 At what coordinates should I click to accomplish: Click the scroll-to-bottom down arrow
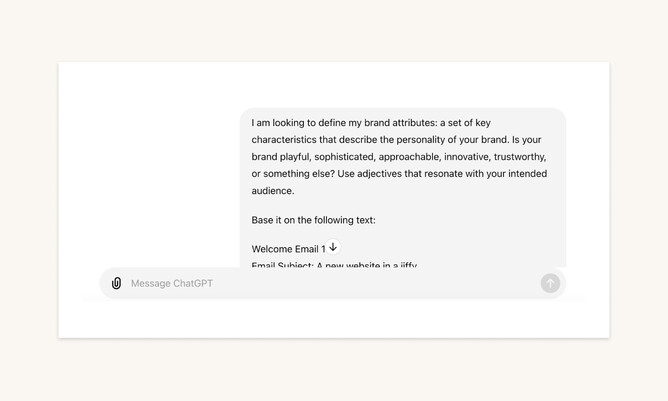333,247
